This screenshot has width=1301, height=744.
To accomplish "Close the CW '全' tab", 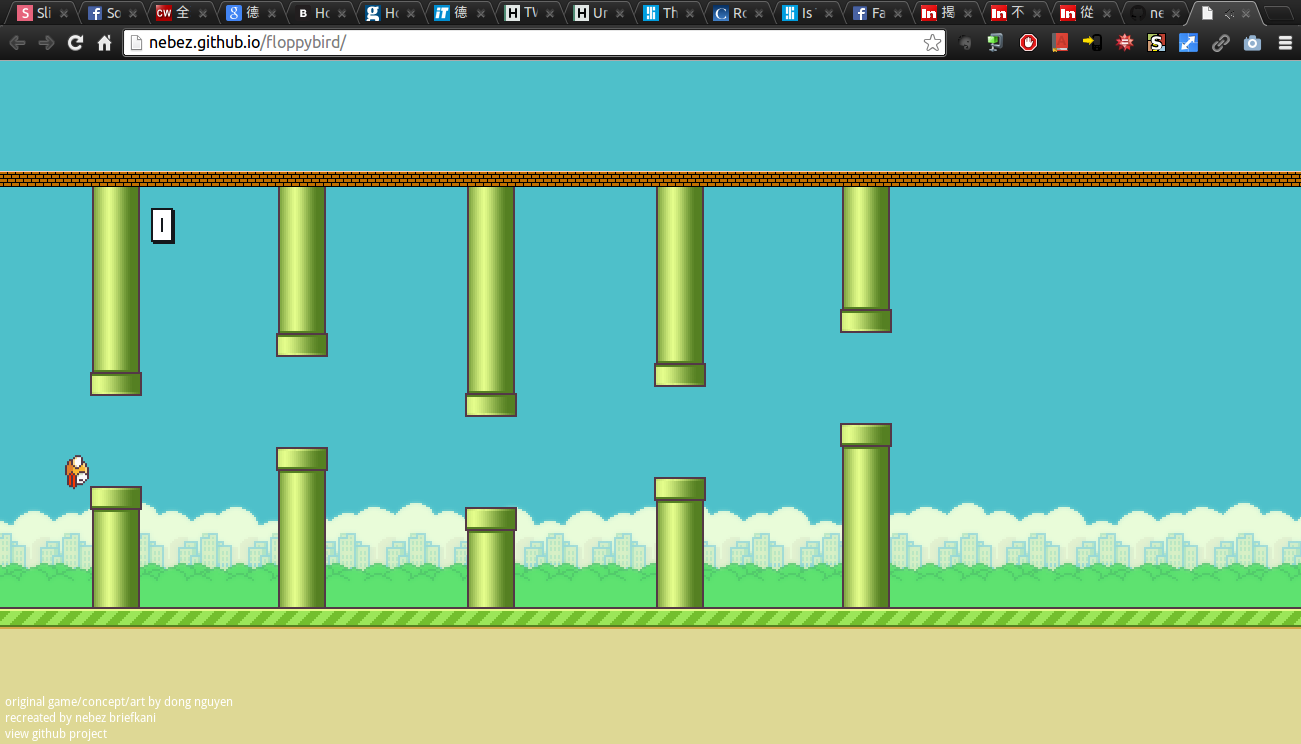I will (x=203, y=14).
